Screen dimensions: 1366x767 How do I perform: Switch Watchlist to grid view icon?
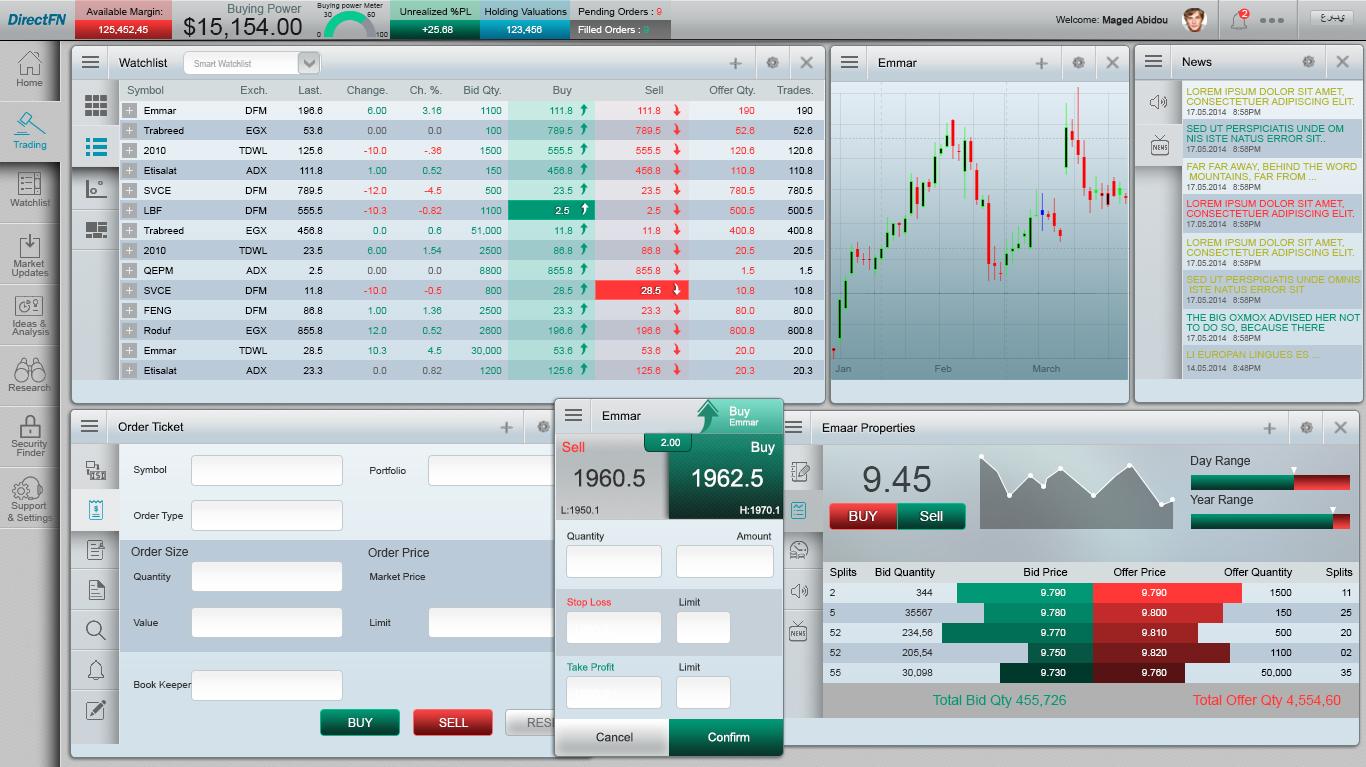[96, 105]
